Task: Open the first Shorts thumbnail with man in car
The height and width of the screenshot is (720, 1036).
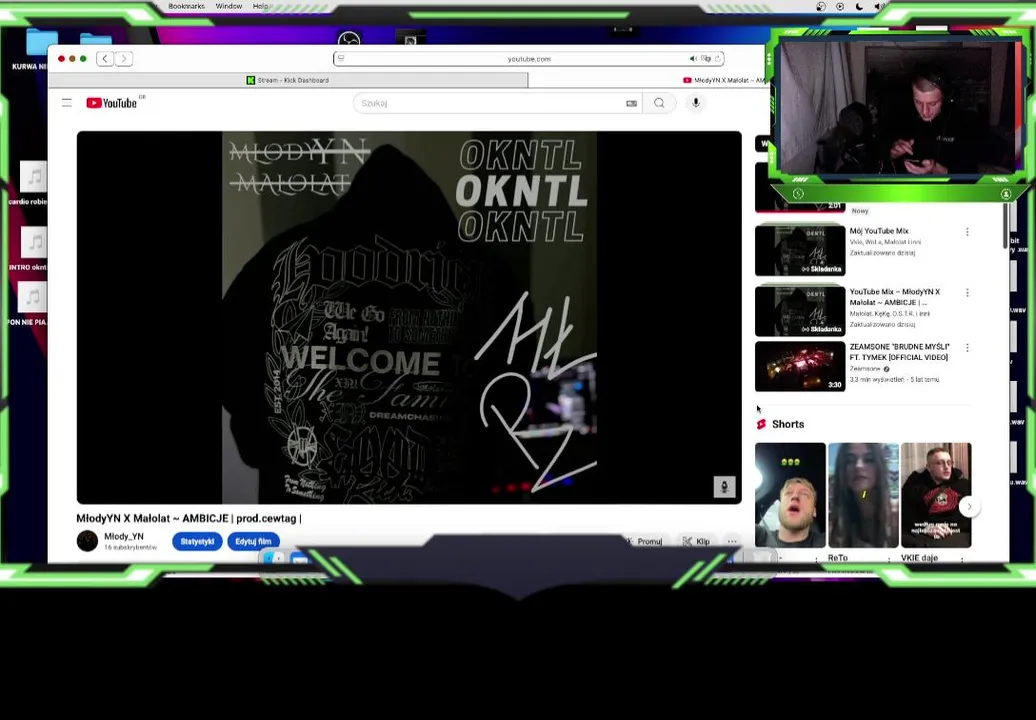Action: 790,495
